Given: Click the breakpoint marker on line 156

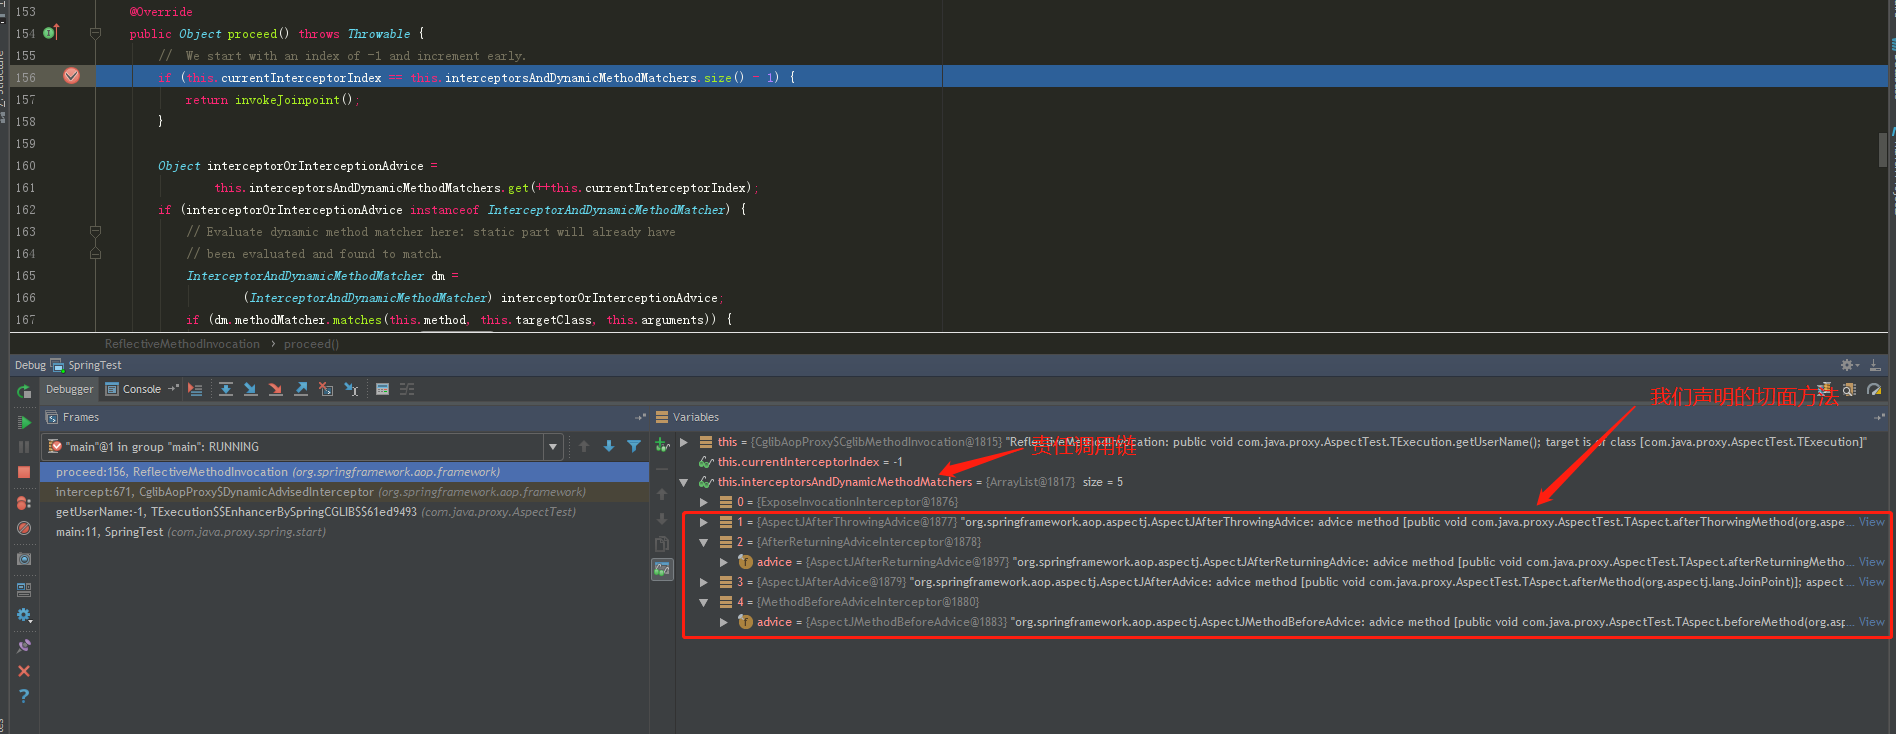Looking at the screenshot, I should coord(72,76).
